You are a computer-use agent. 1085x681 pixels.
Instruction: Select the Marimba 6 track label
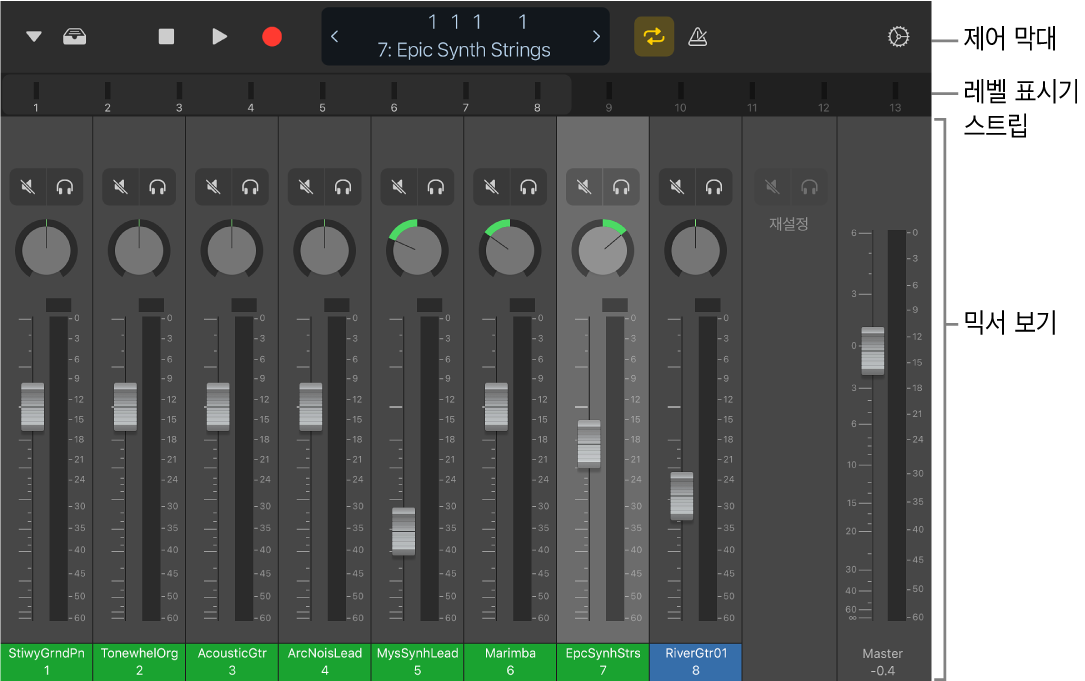click(510, 662)
